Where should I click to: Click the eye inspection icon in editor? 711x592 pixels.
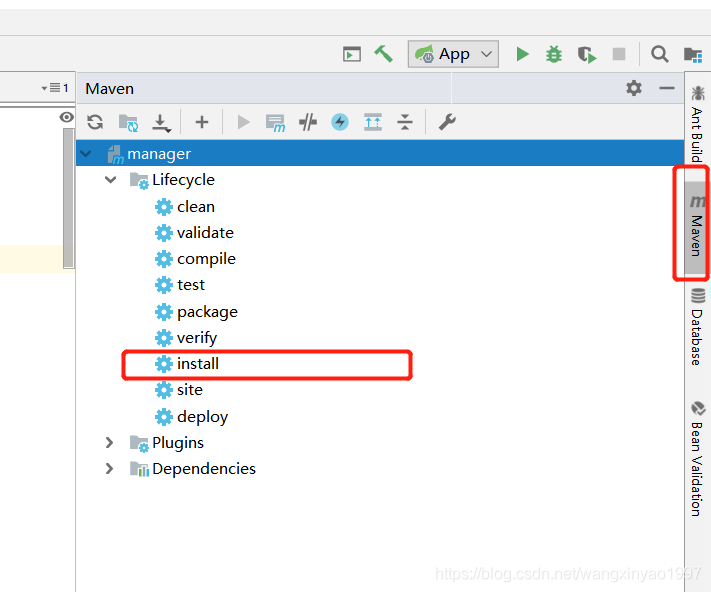coord(66,117)
